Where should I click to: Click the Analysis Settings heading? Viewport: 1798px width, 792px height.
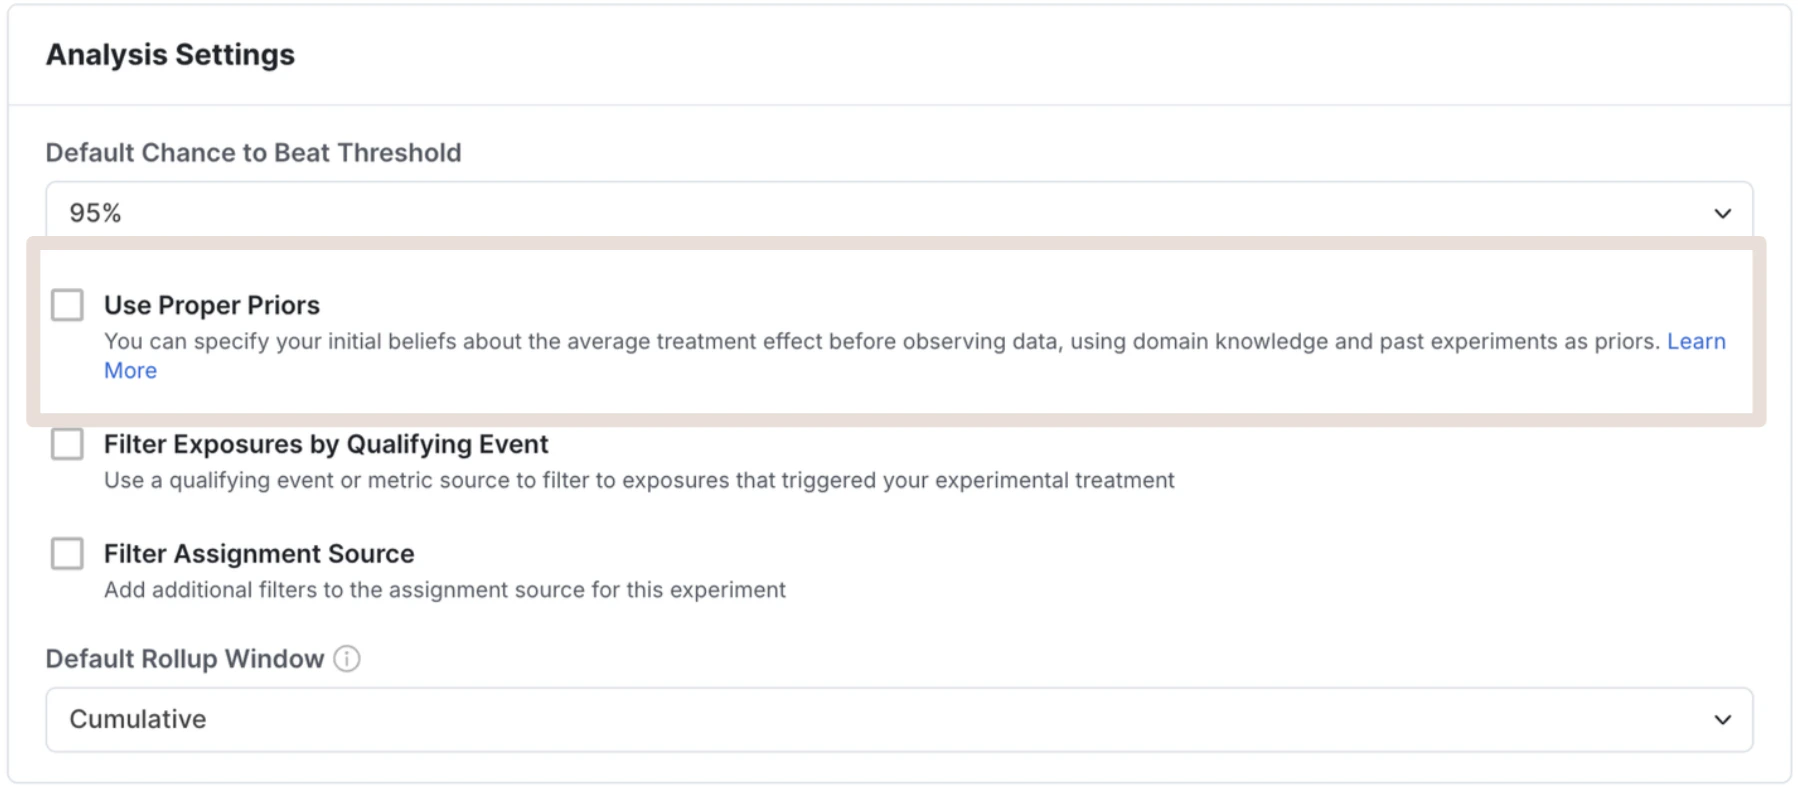tap(169, 55)
